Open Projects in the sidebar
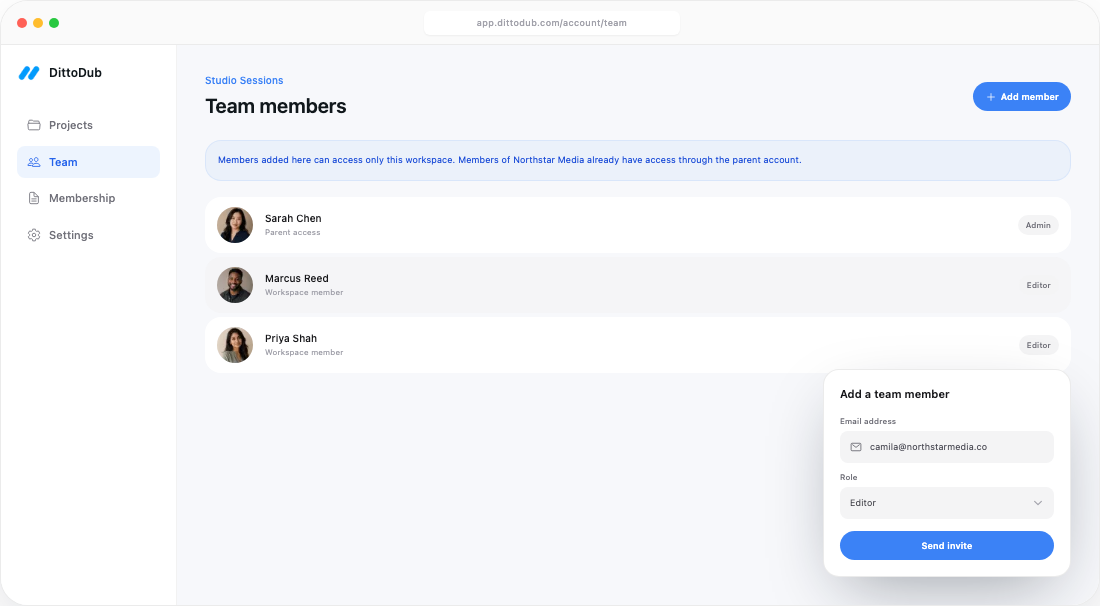 coord(88,125)
